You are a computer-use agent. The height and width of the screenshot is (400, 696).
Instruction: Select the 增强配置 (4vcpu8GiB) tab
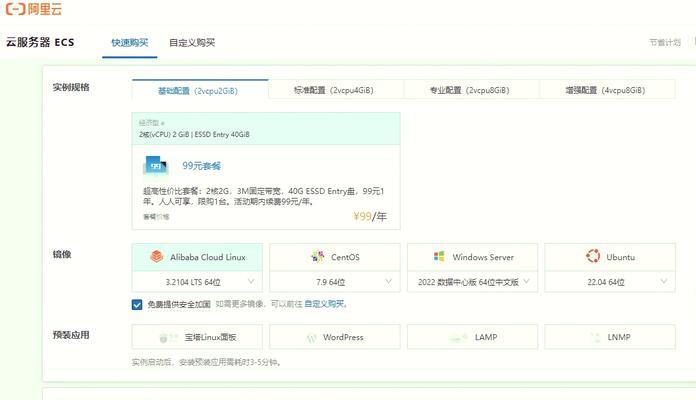(x=607, y=90)
